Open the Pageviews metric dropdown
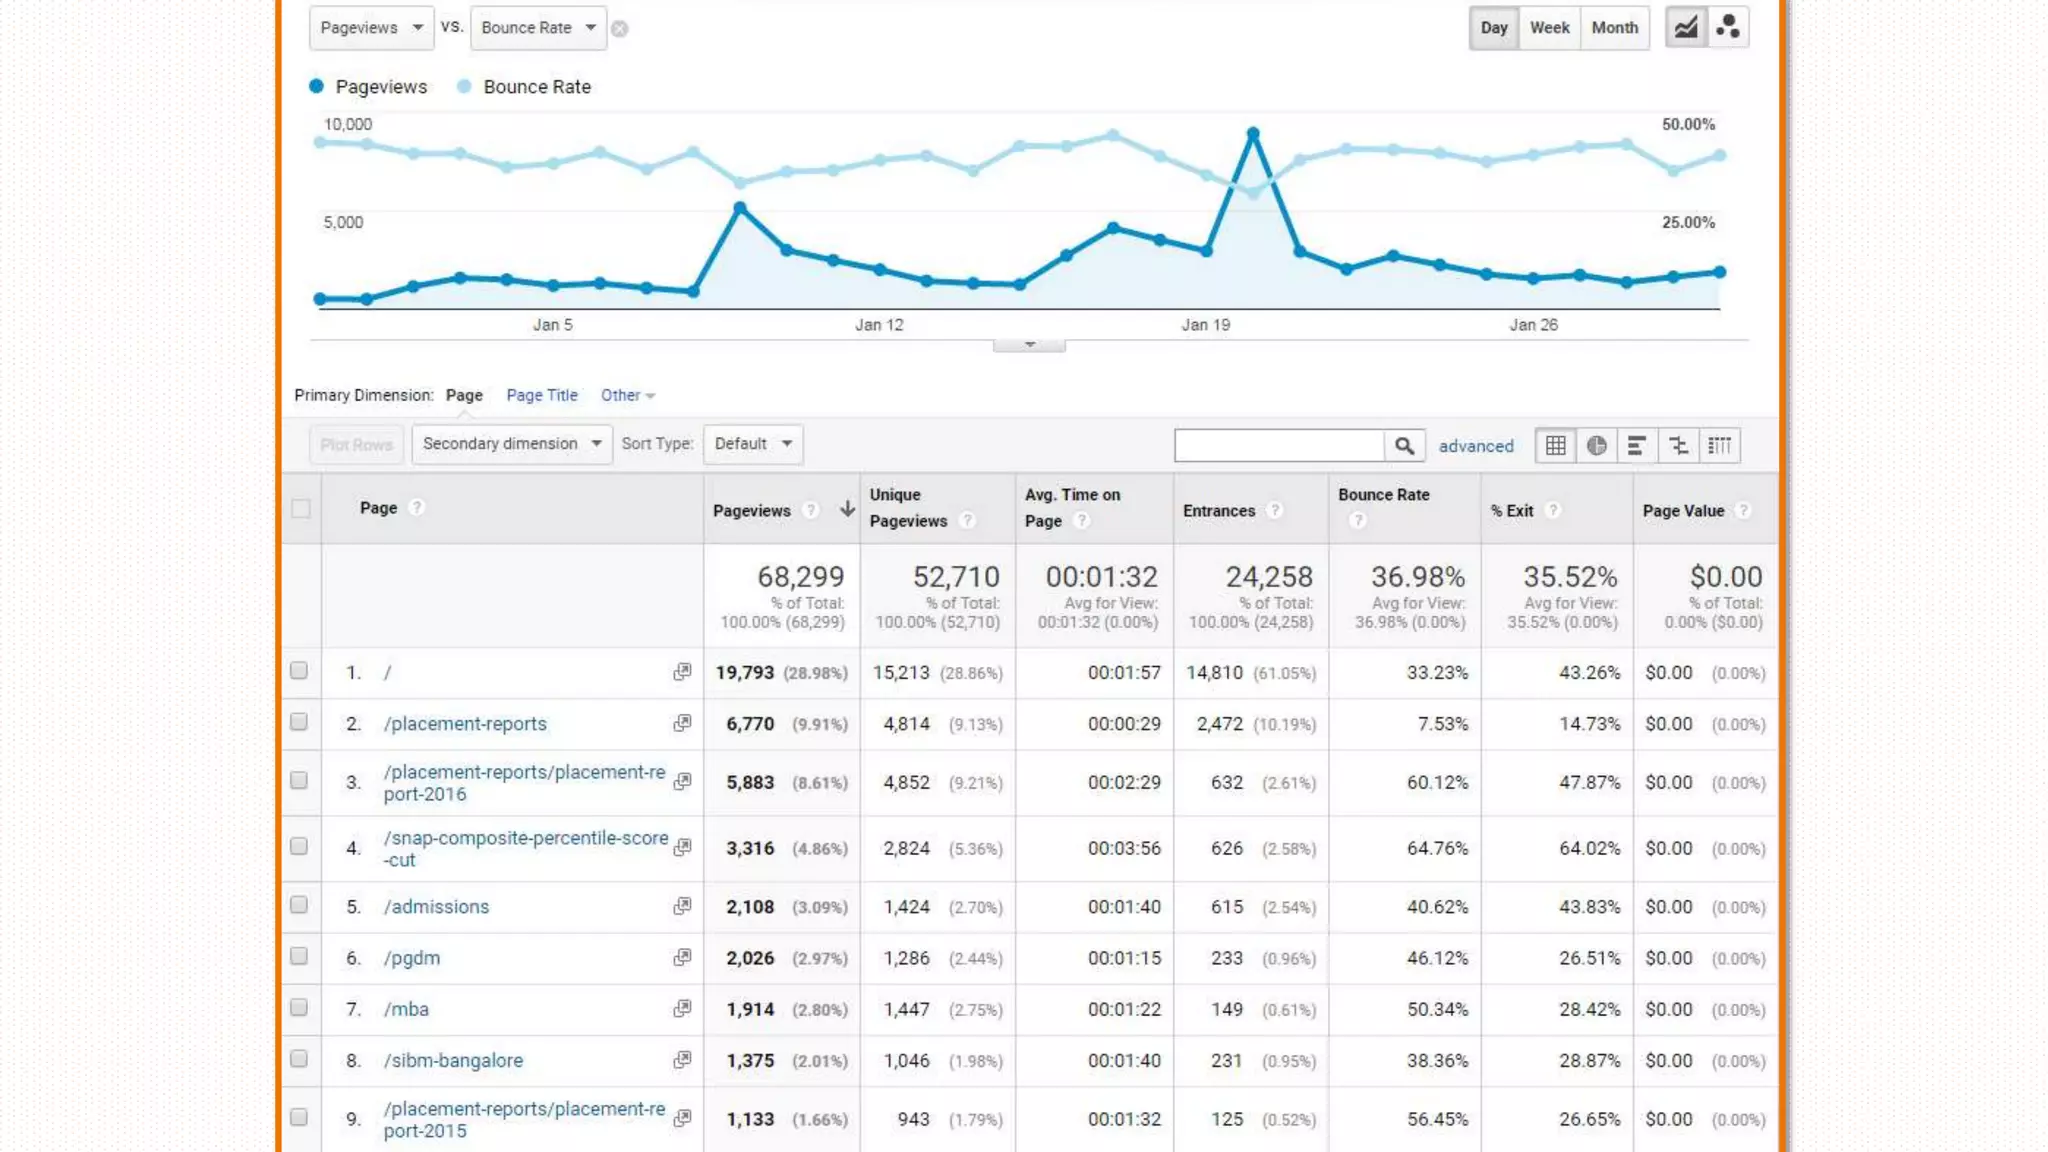 coord(371,28)
